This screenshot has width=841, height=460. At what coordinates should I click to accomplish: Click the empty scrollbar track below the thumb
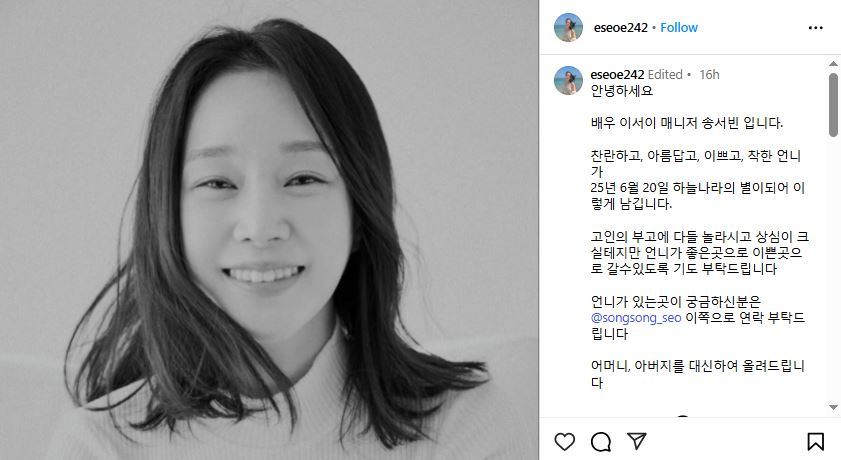tap(833, 268)
